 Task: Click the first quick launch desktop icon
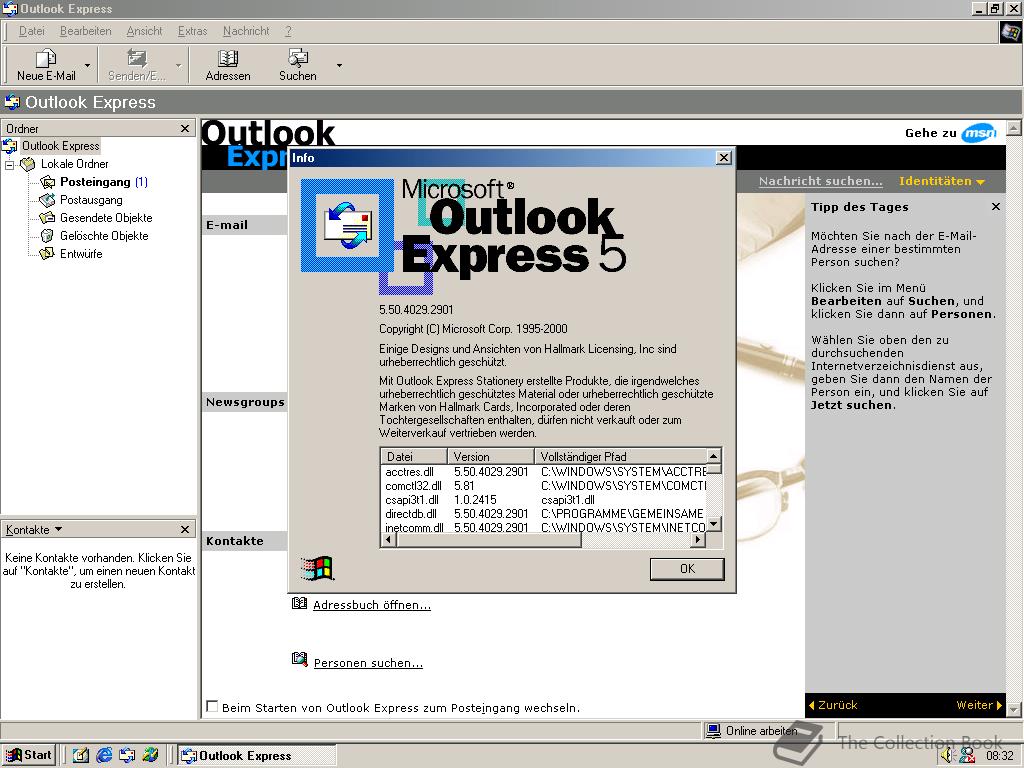click(80, 756)
